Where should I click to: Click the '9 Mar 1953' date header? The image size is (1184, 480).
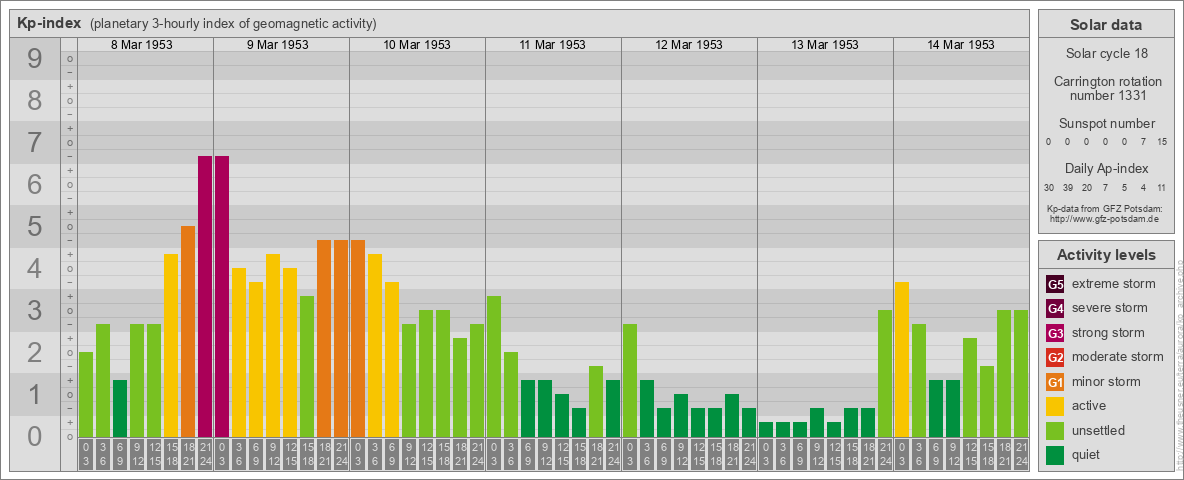[x=278, y=45]
